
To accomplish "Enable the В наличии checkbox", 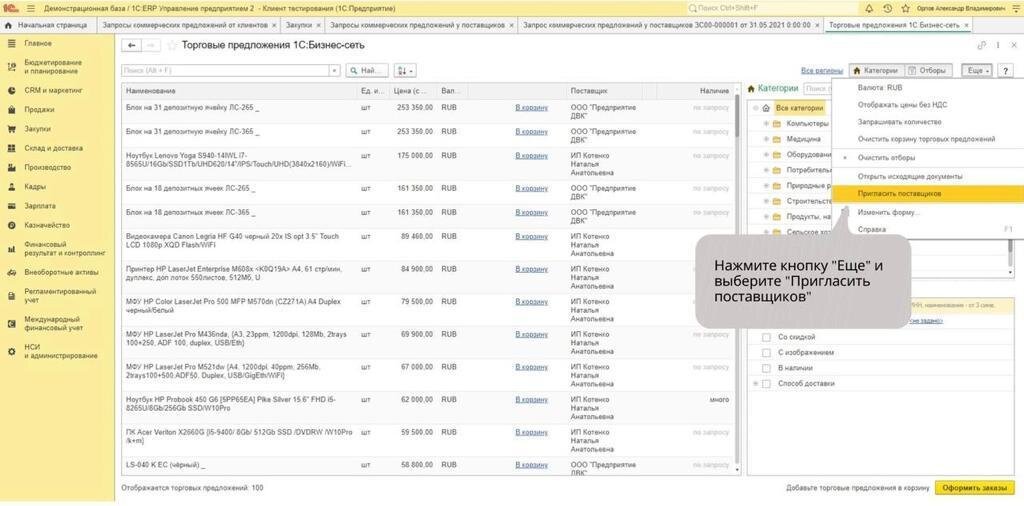I will [767, 368].
